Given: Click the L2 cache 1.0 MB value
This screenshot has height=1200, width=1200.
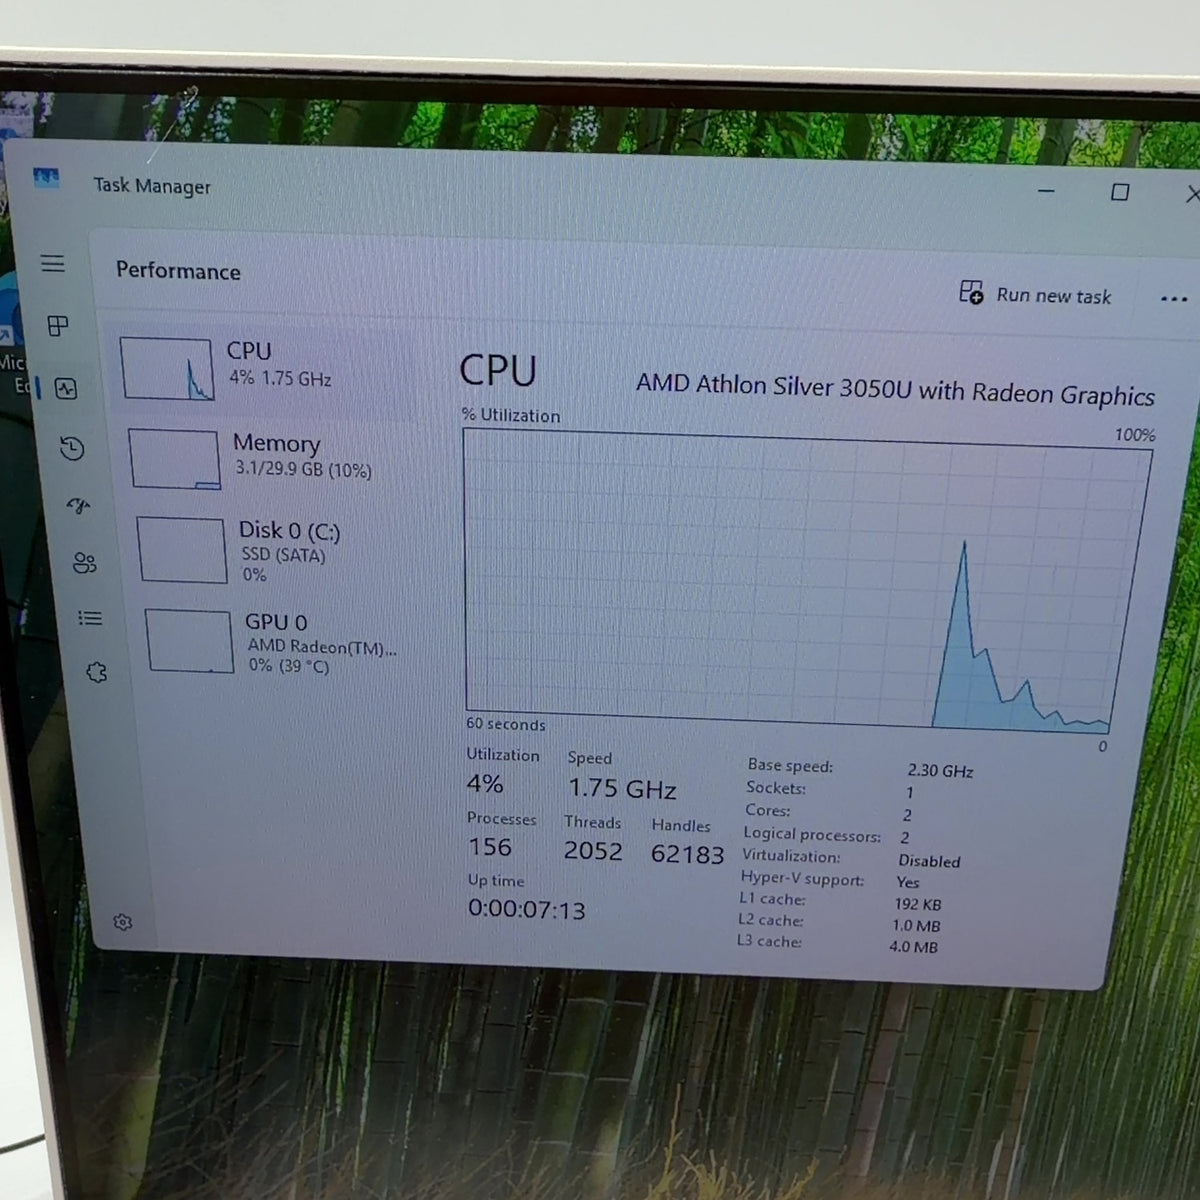Looking at the screenshot, I should (x=916, y=925).
